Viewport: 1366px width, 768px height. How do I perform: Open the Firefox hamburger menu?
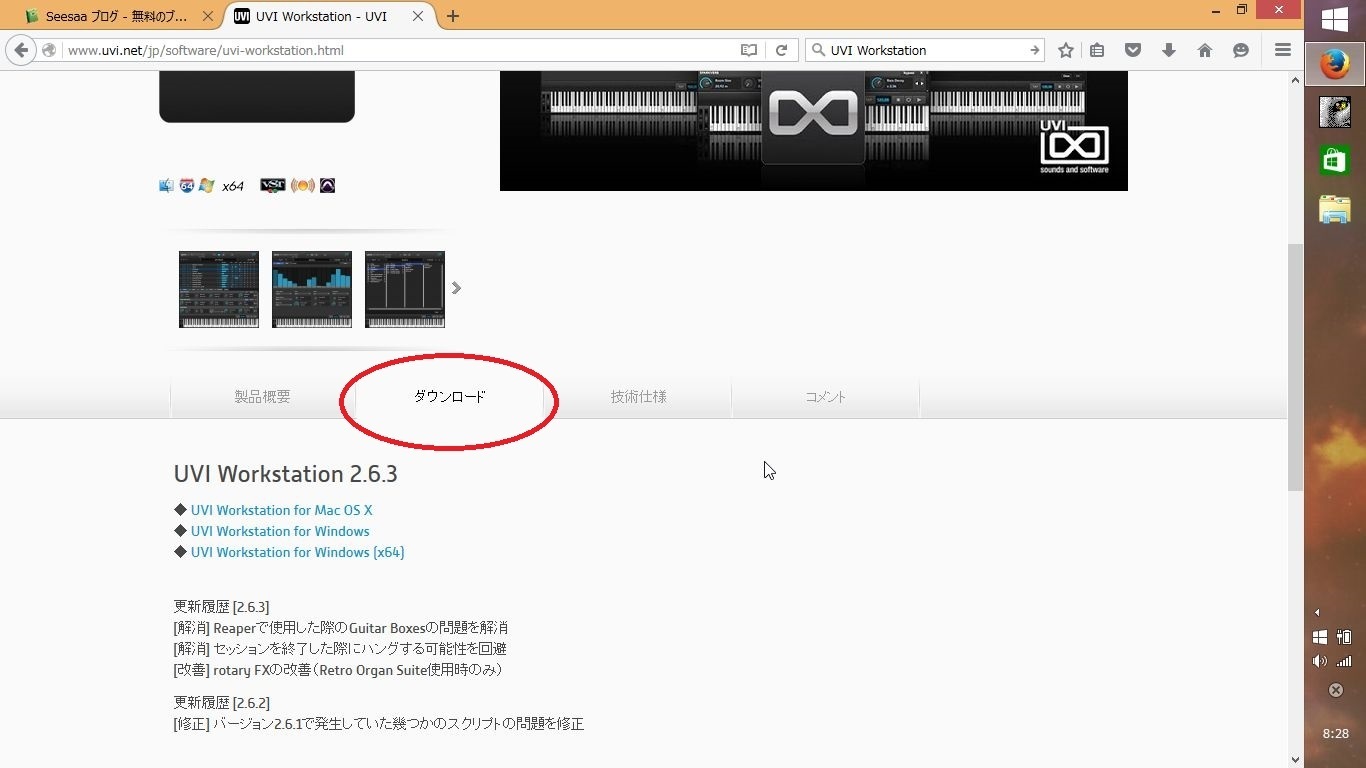click(x=1283, y=50)
